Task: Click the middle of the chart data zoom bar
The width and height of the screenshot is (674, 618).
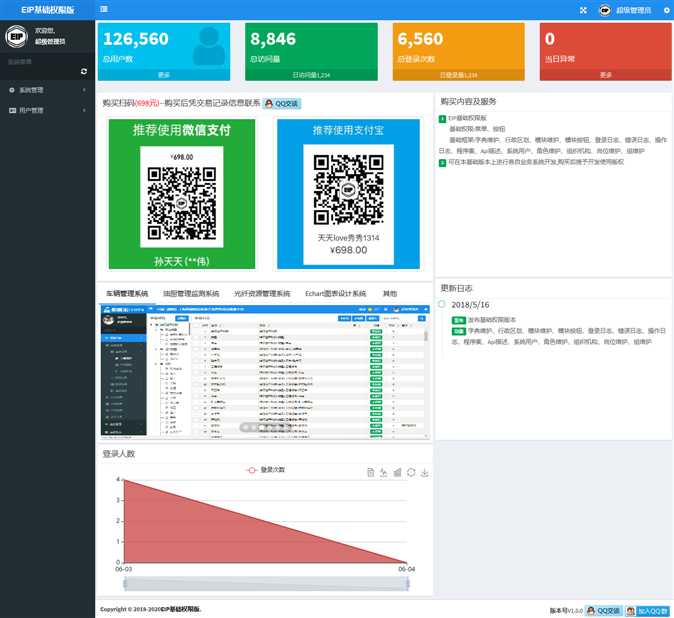Action: 266,583
